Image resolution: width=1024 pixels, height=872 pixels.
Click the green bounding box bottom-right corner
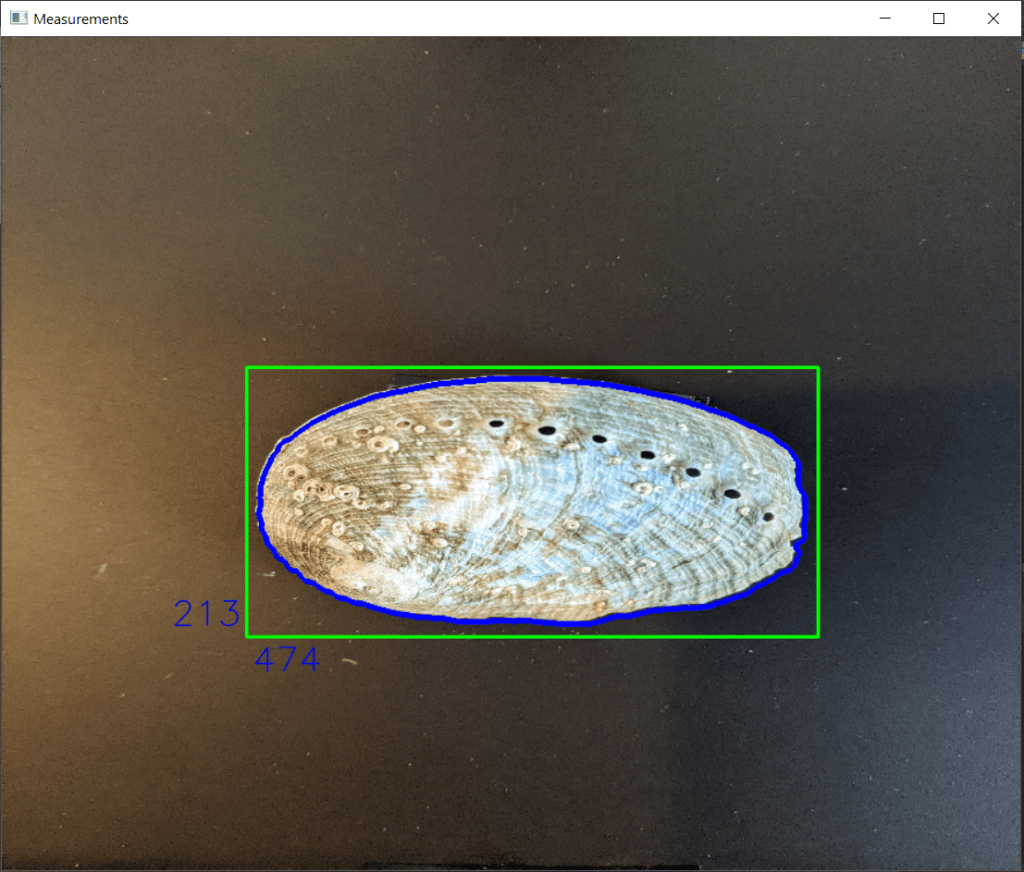click(818, 636)
